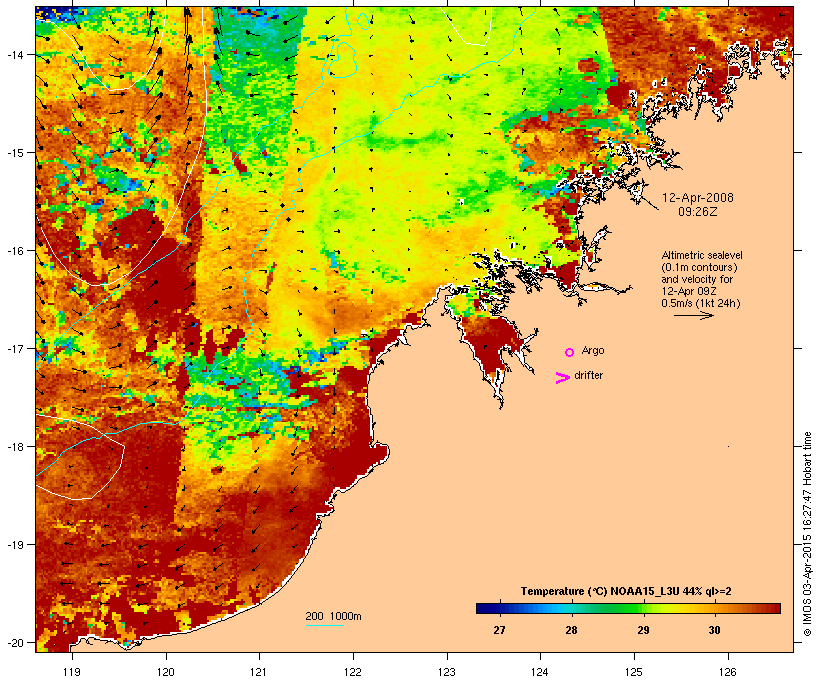Click the '-18' latitude axis label
The height and width of the screenshot is (680, 820).
(15, 447)
